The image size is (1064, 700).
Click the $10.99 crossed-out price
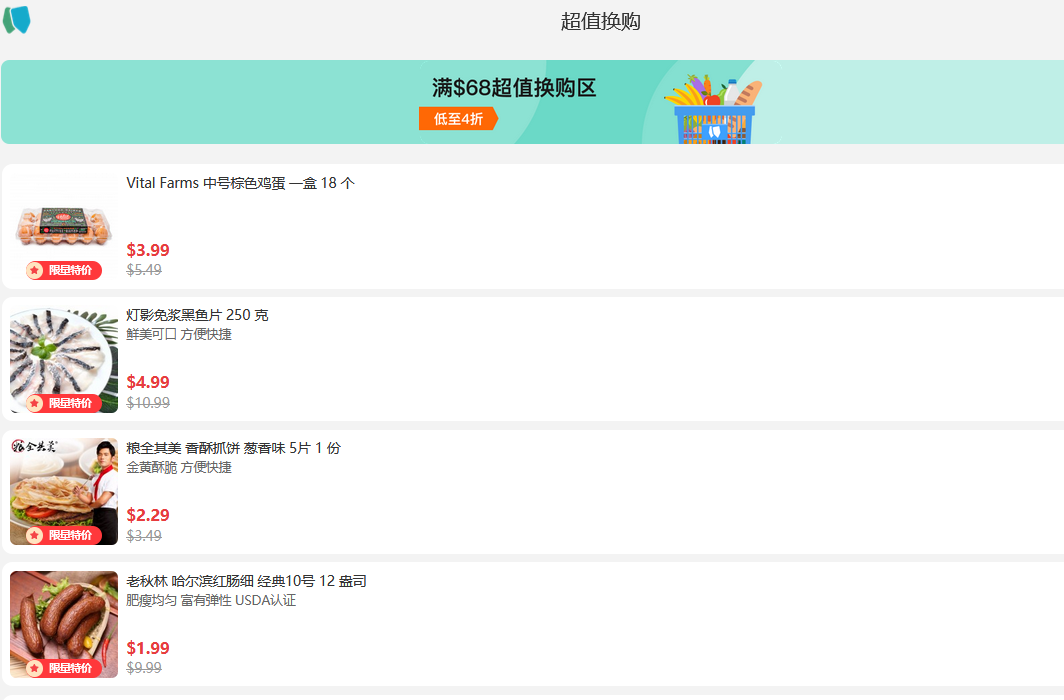tap(148, 403)
